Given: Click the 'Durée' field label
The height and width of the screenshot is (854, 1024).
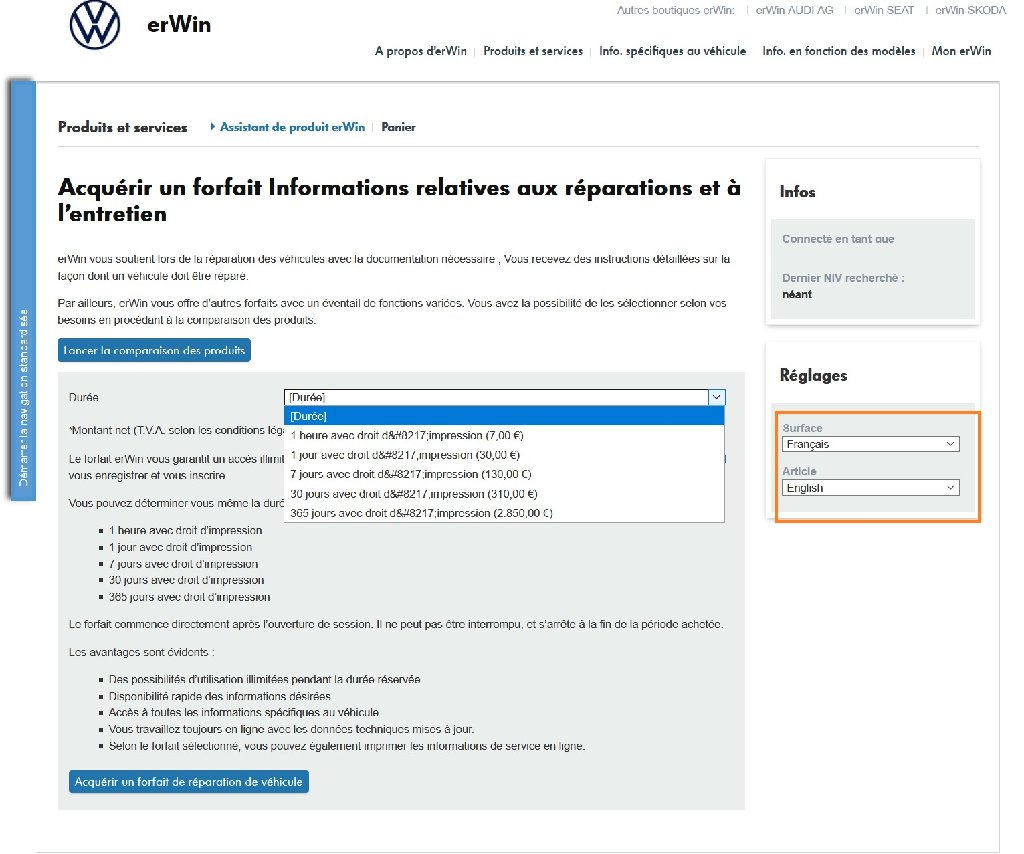Looking at the screenshot, I should [84, 397].
